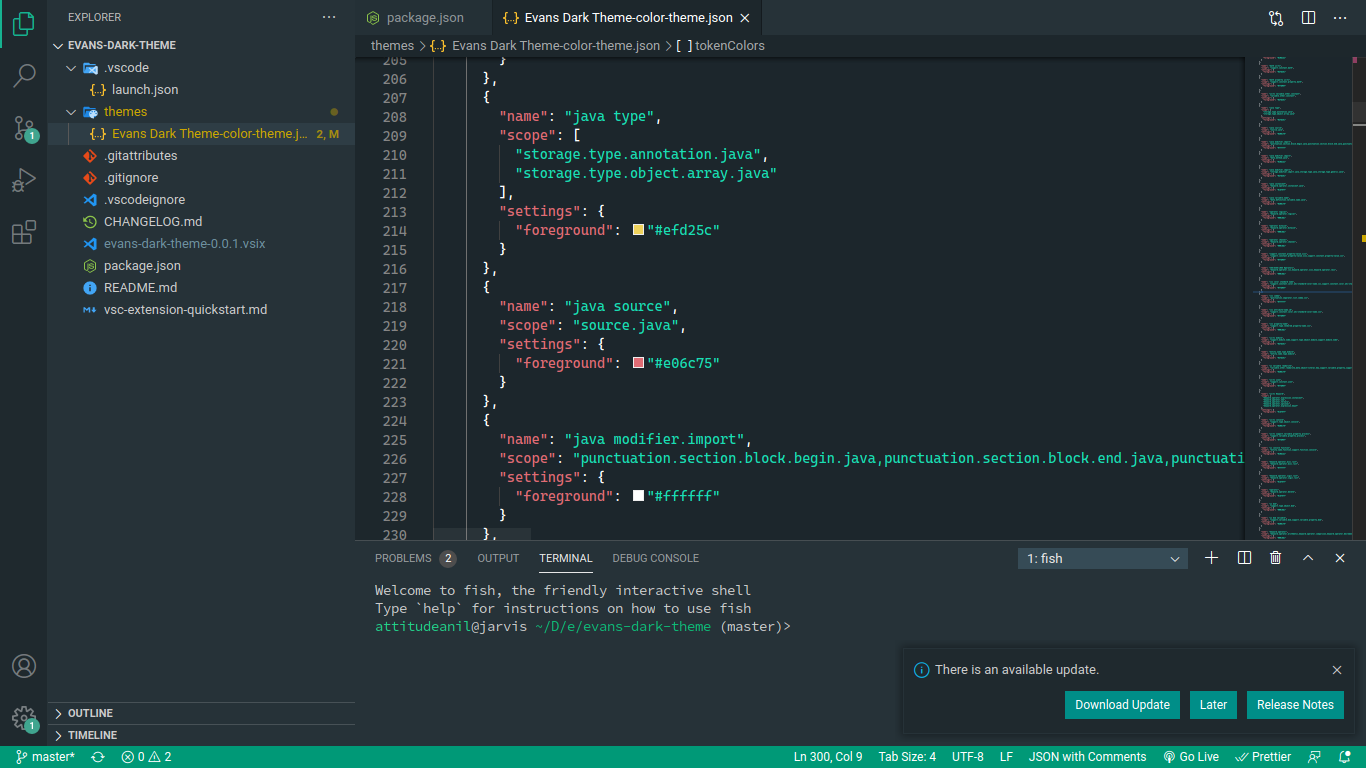The image size is (1366, 768).
Task: Click the Later button
Action: click(x=1213, y=705)
